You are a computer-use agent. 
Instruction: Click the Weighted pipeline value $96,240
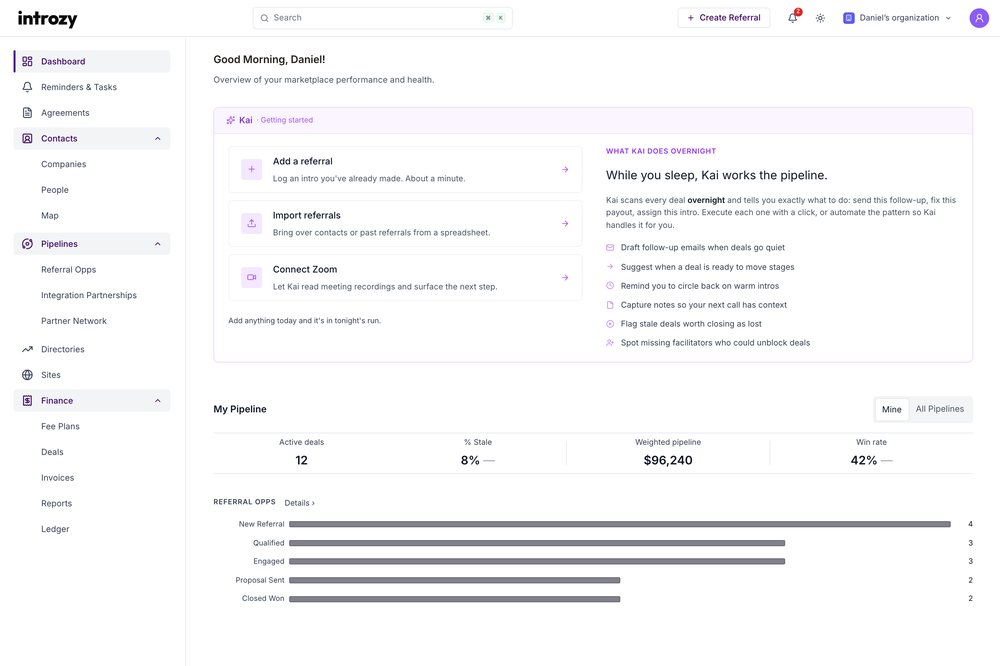click(668, 461)
